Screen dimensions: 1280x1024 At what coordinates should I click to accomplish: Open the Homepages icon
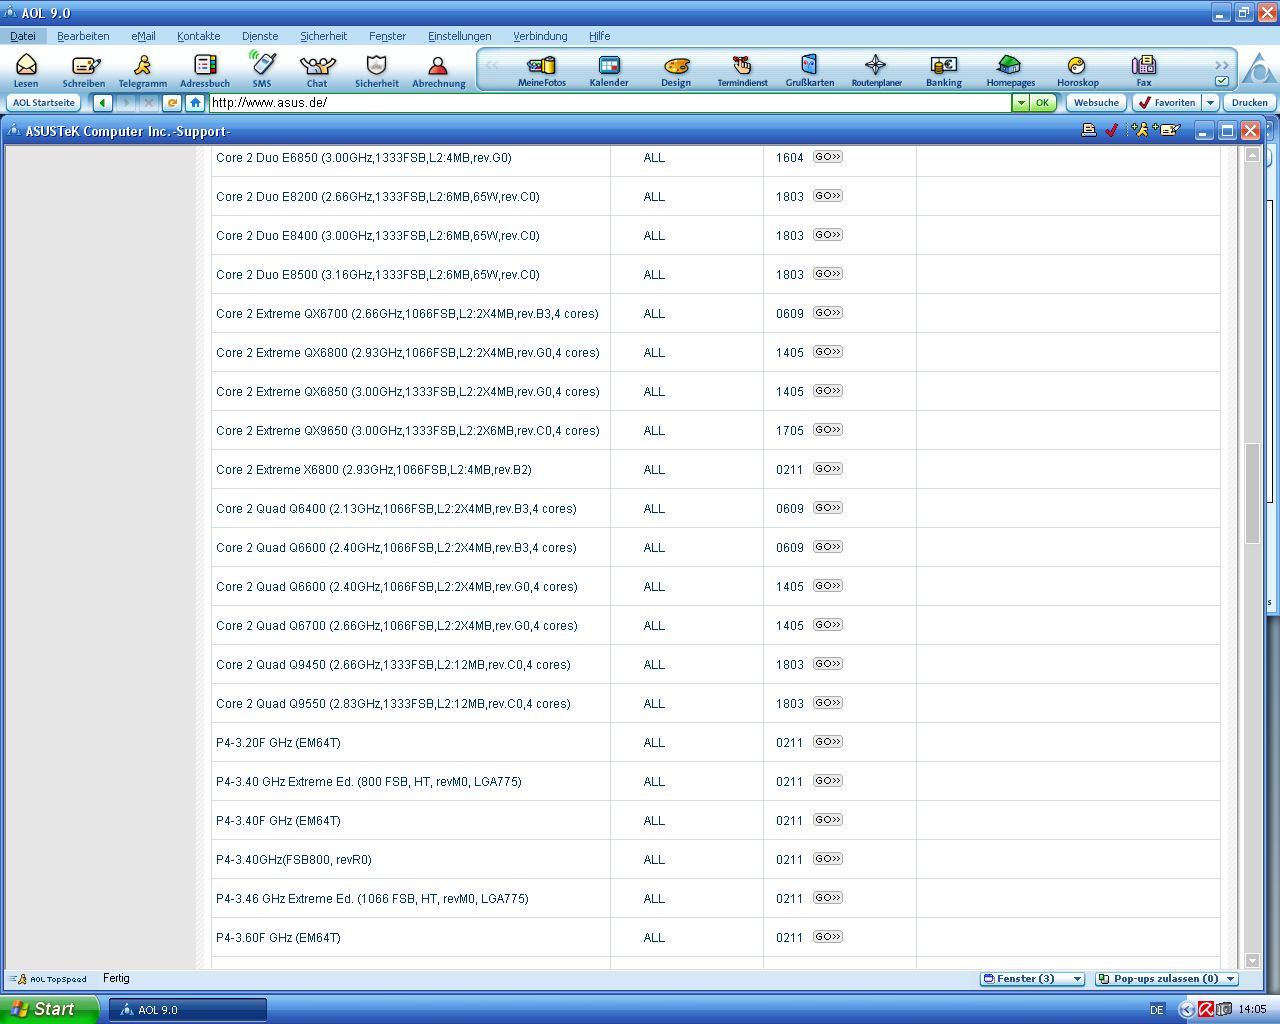coord(1011,70)
